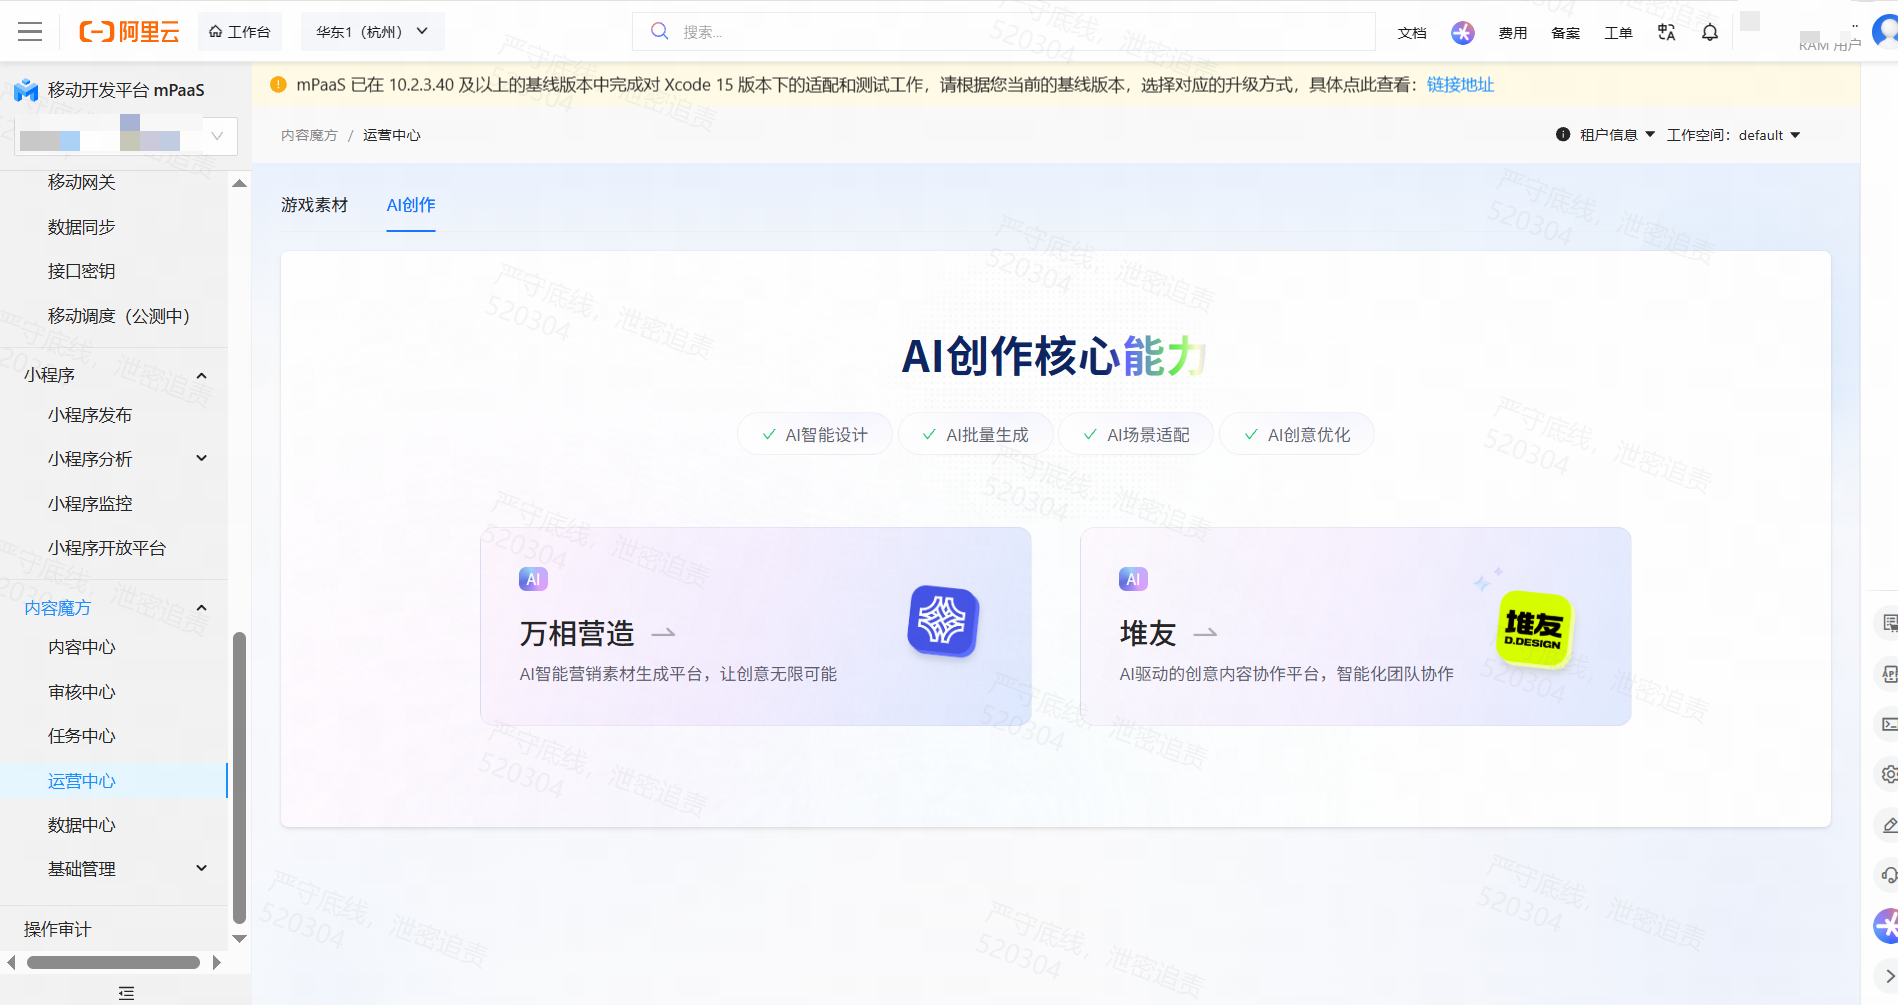
Task: Open 工单 in the top bar
Action: point(1619,33)
